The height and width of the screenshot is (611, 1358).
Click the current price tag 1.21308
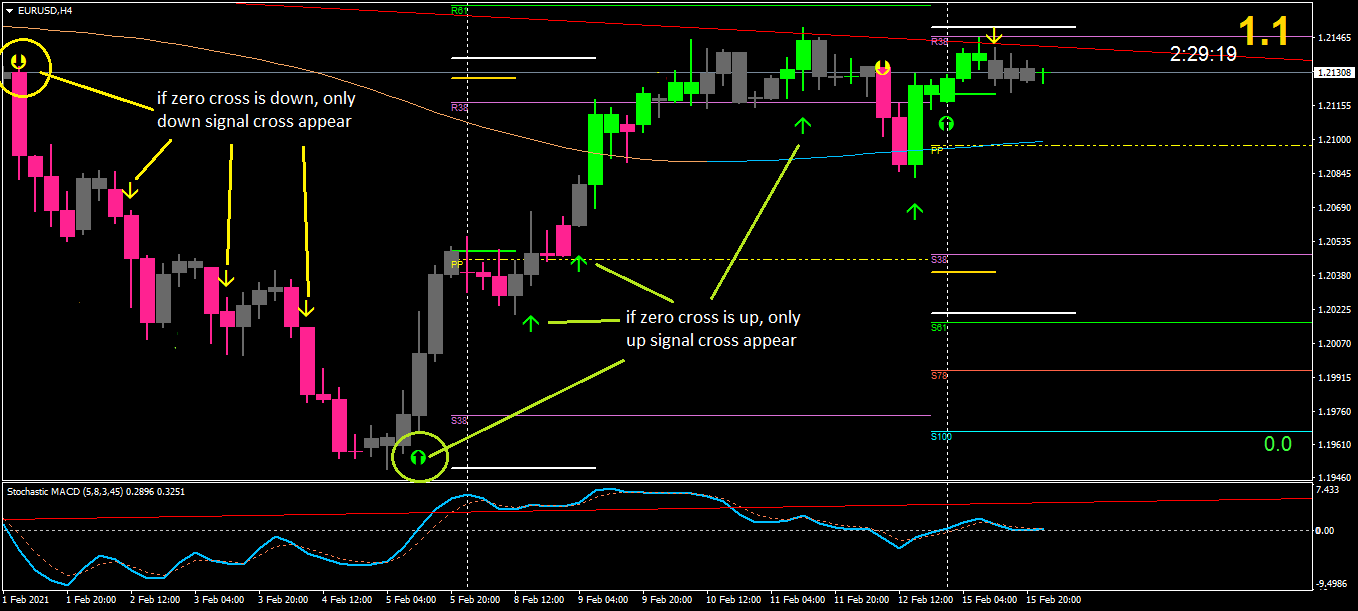[1335, 73]
